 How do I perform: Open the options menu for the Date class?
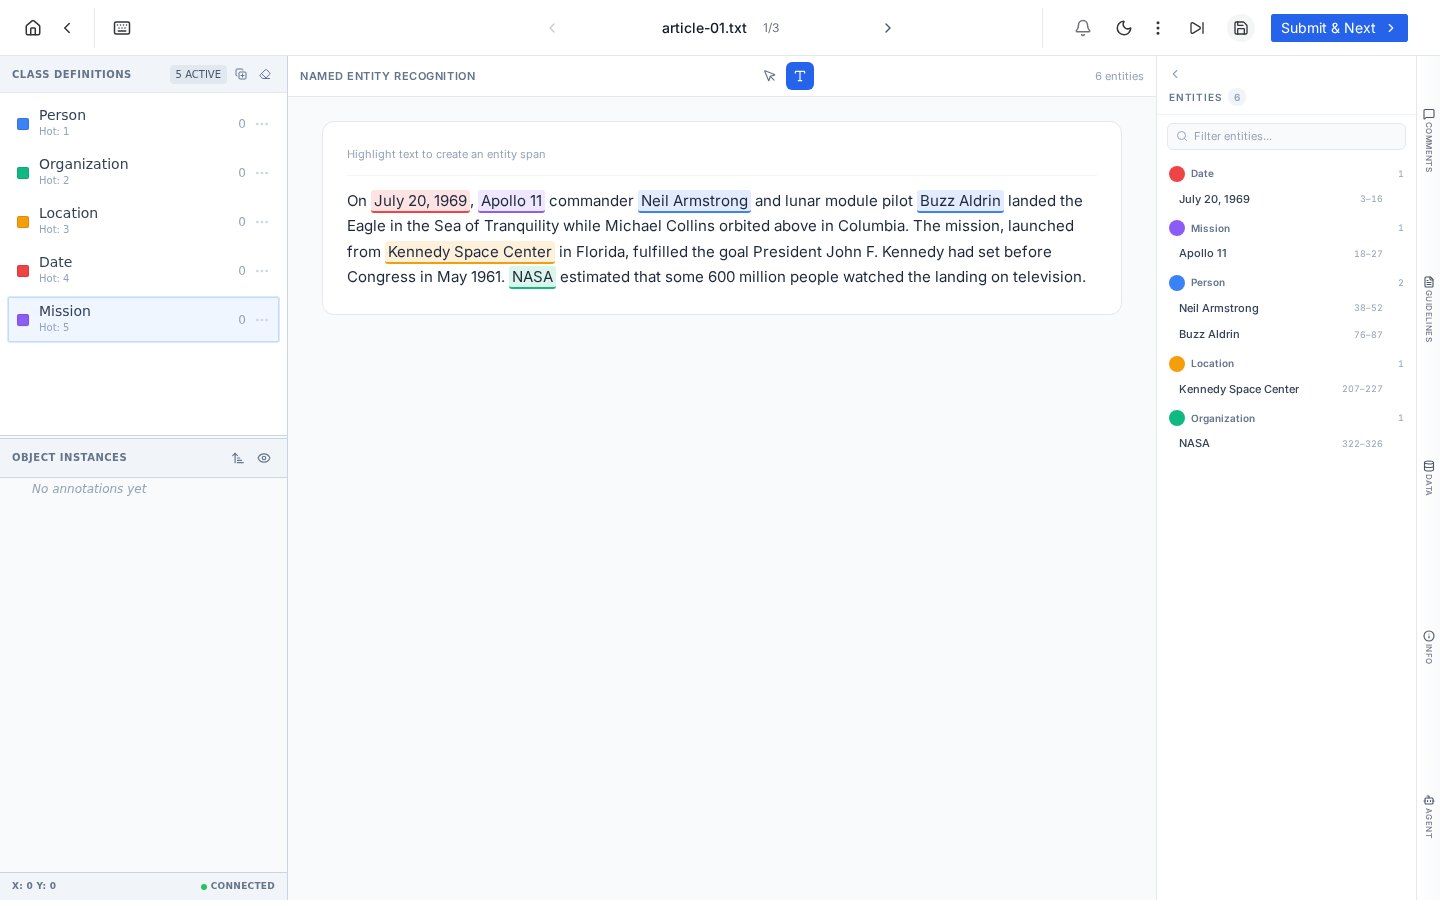(262, 271)
